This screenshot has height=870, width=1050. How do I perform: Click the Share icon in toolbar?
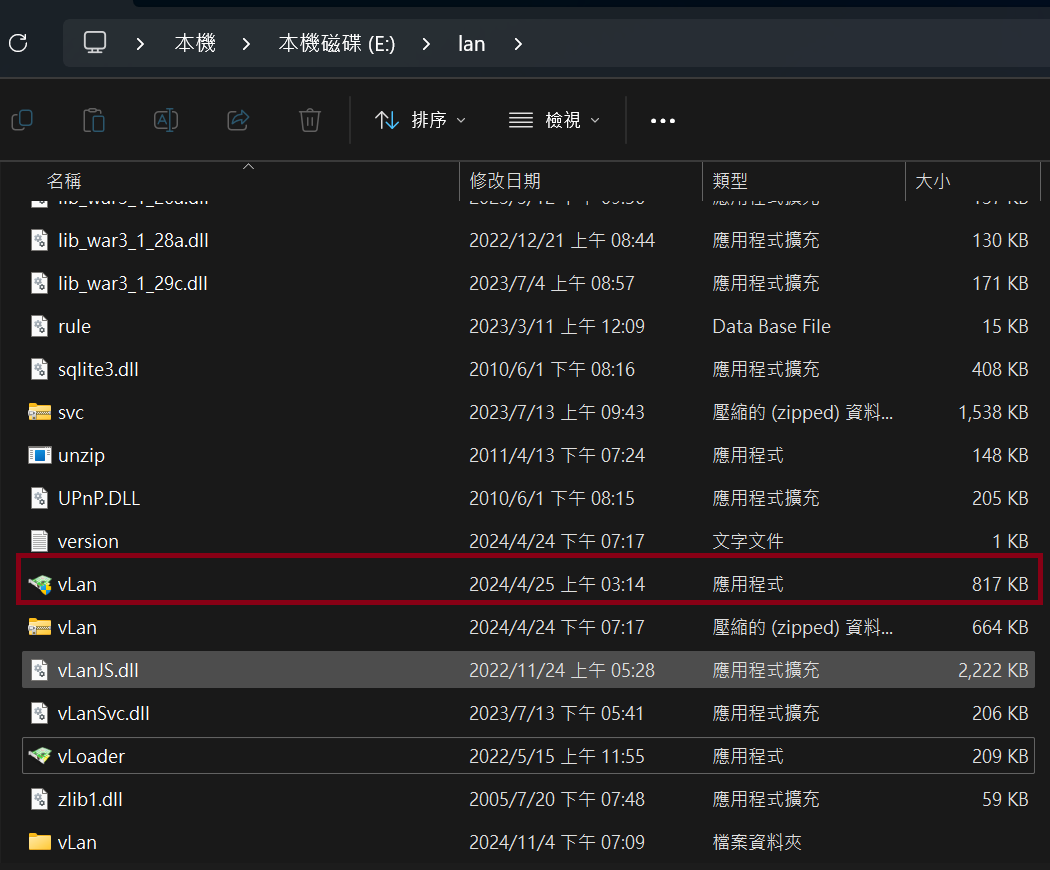[238, 120]
